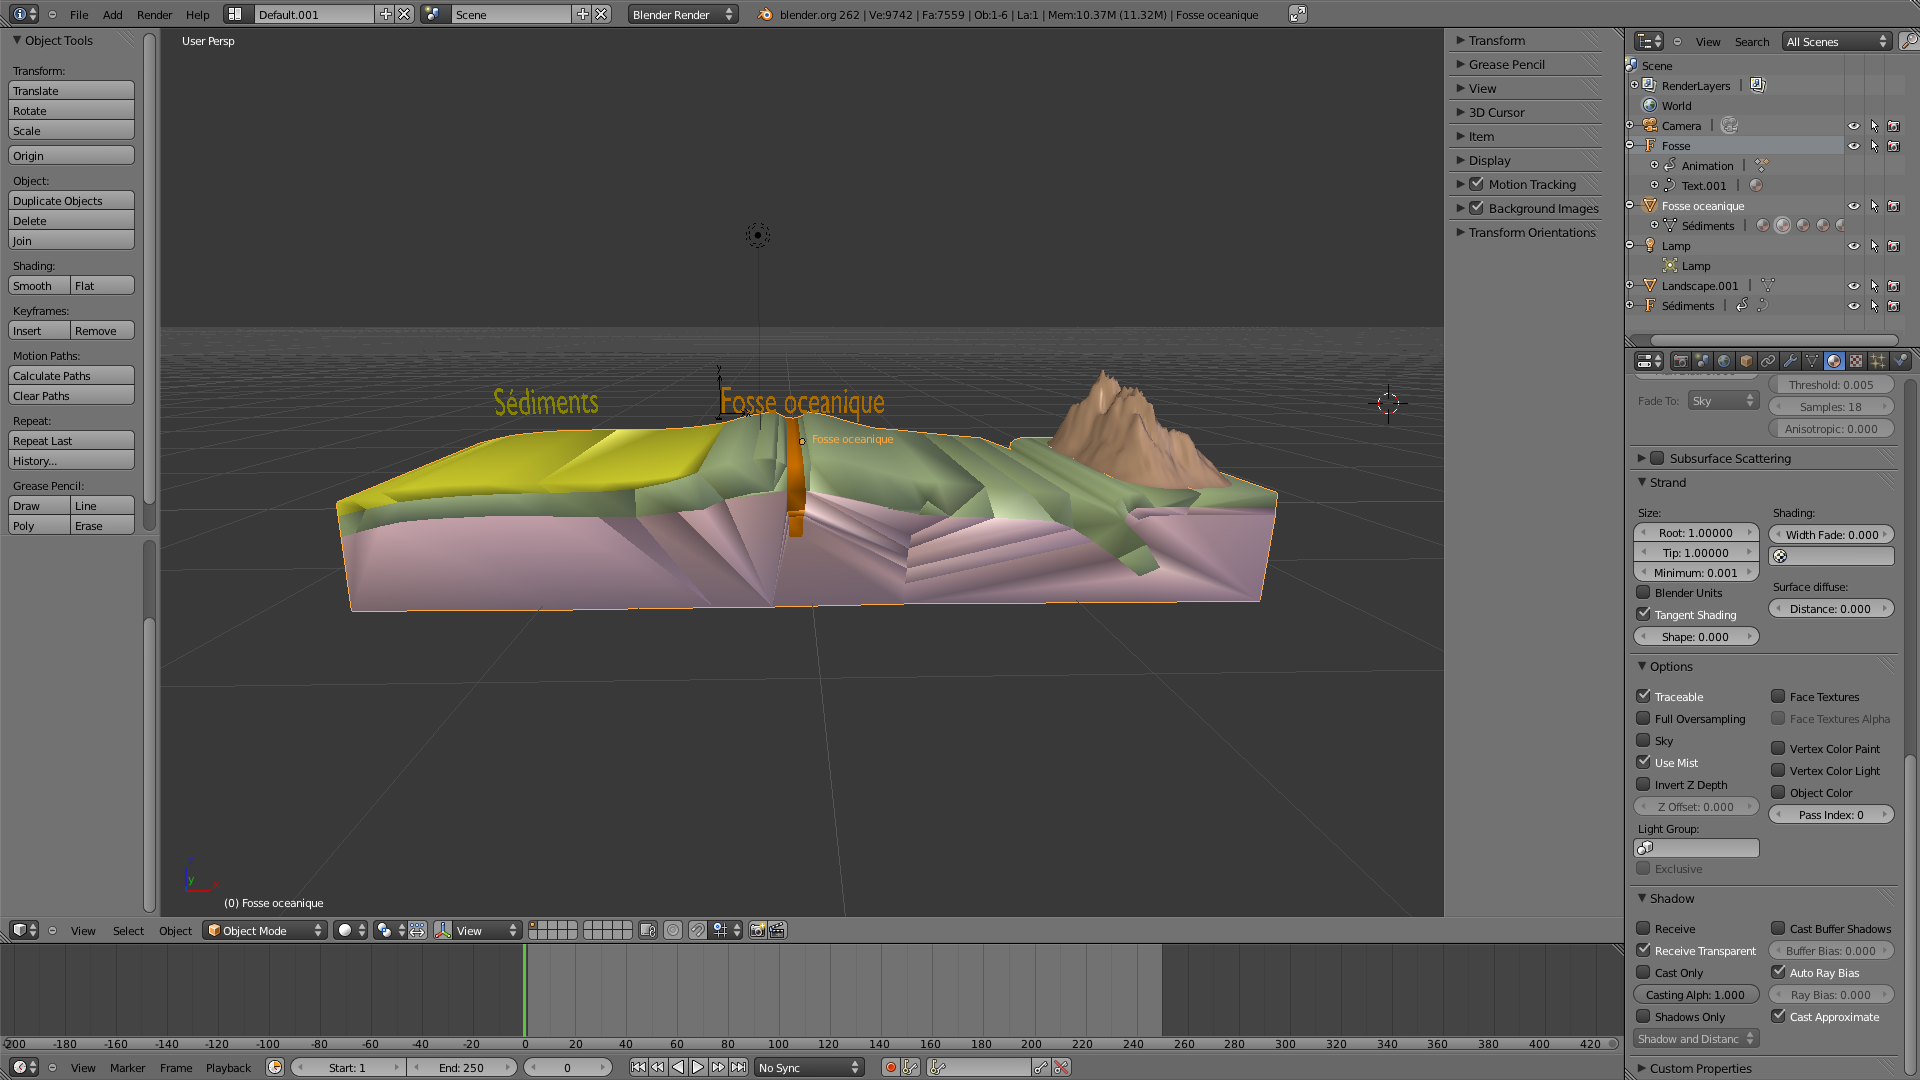1920x1080 pixels.
Task: Open the Select menu in the 3D viewport header
Action: click(128, 930)
